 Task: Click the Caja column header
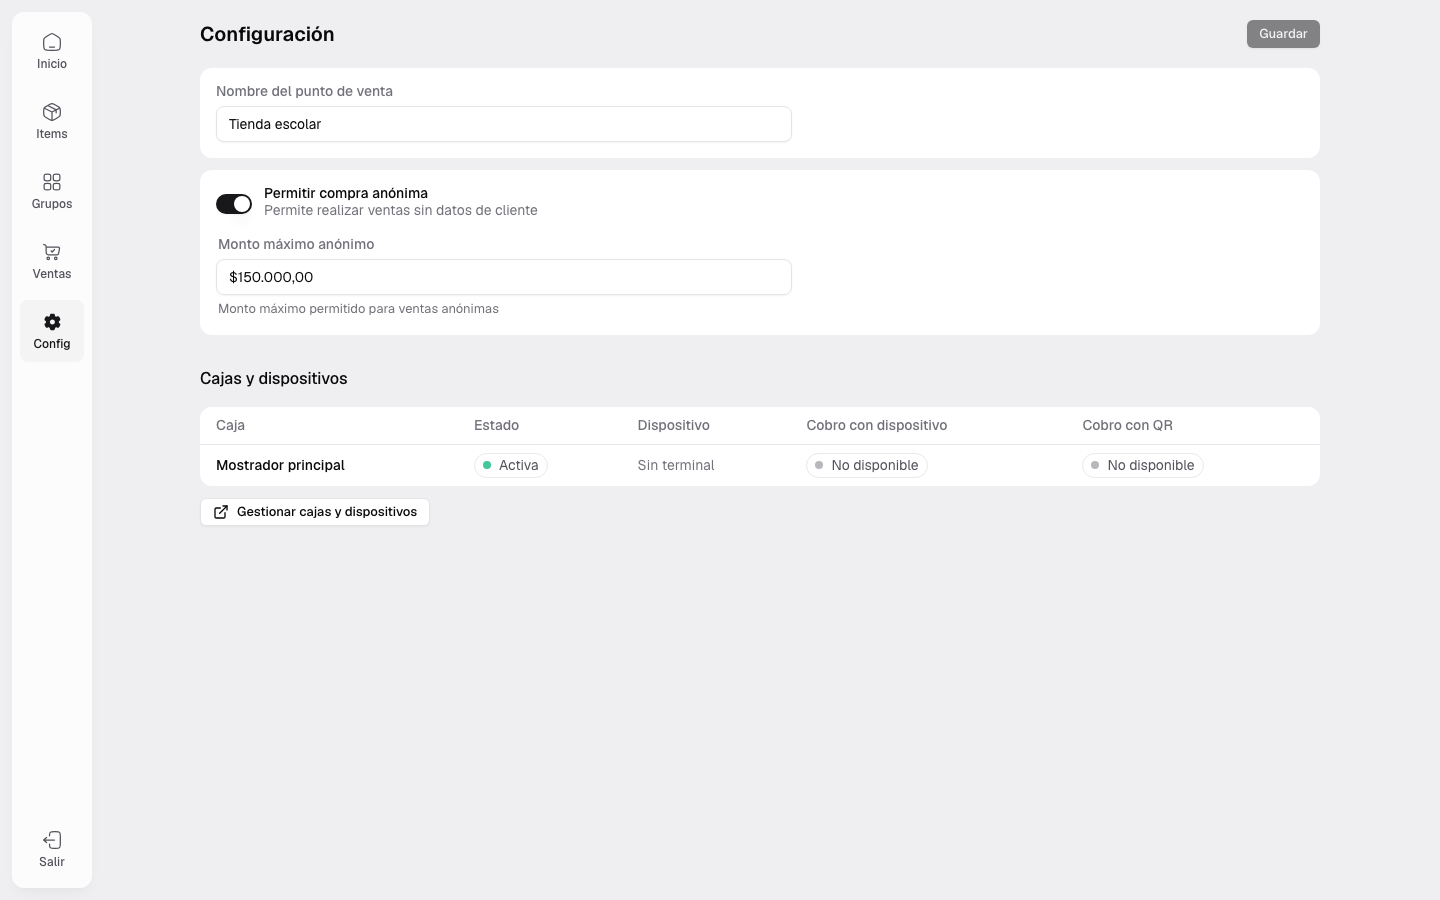pyautogui.click(x=230, y=425)
